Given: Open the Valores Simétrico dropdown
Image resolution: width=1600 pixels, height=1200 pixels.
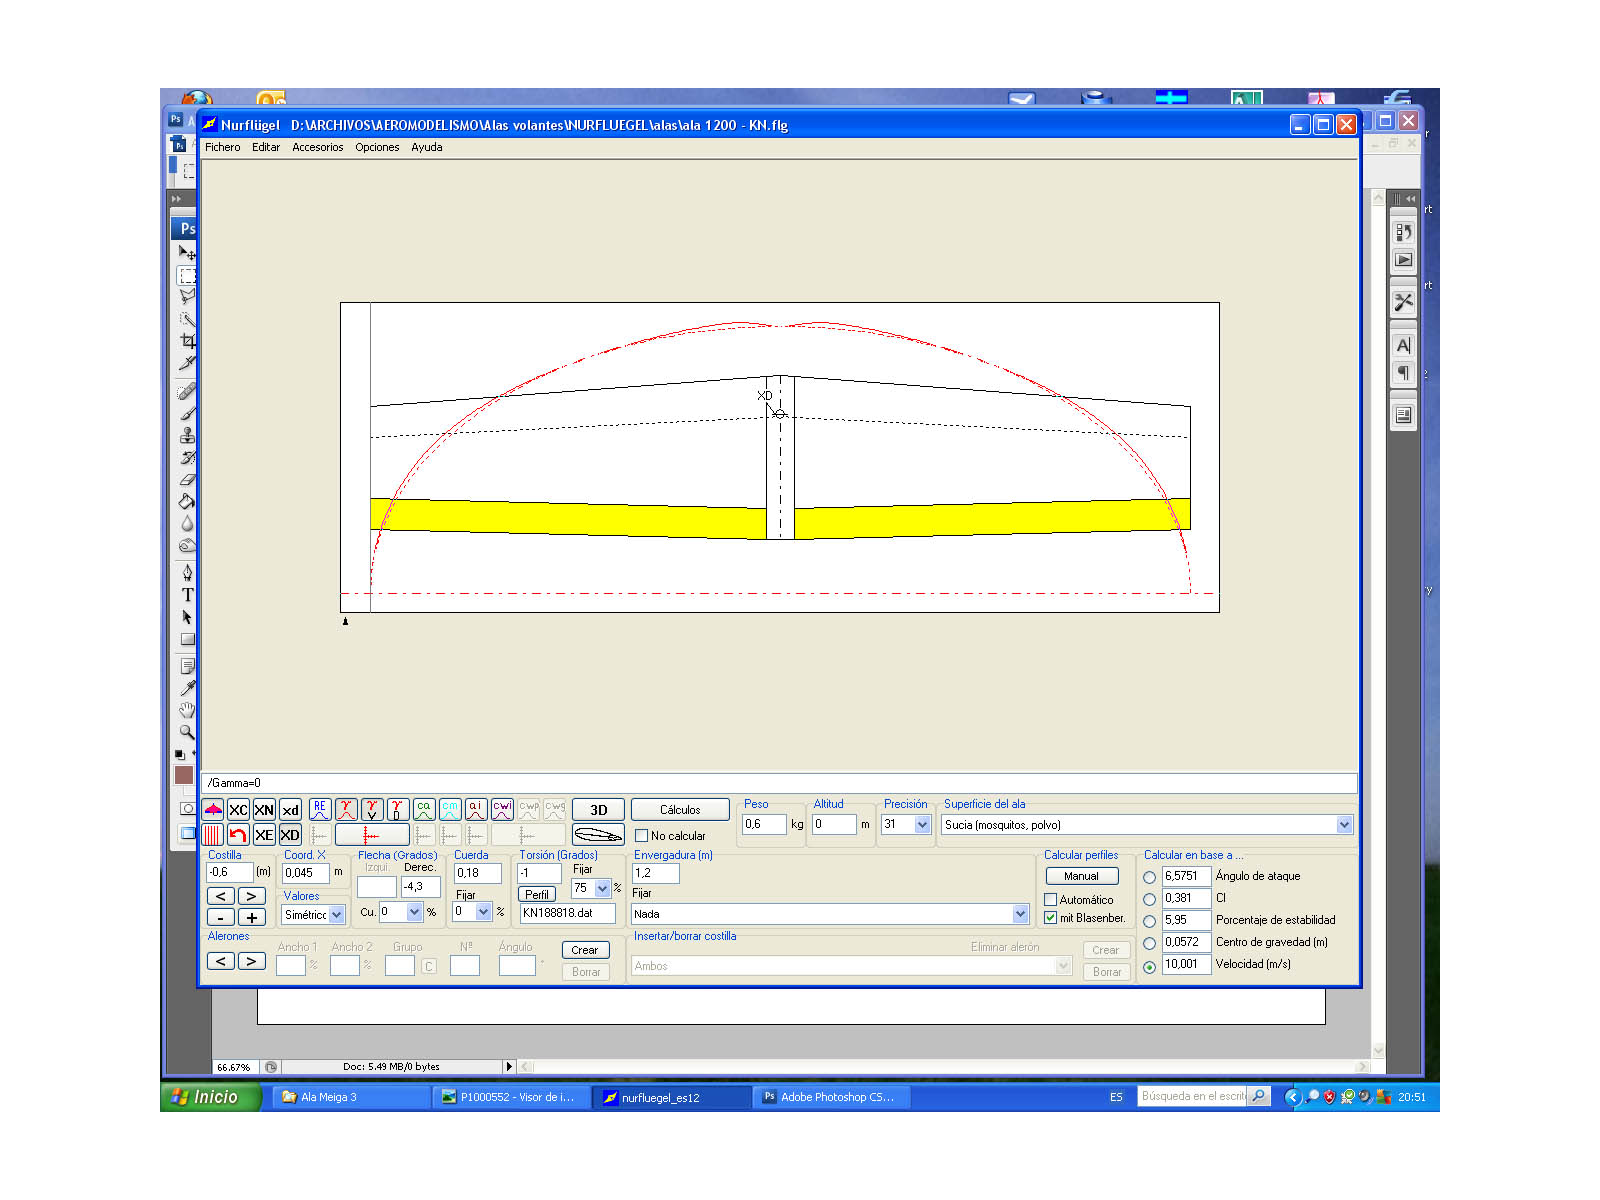Looking at the screenshot, I should pos(337,915).
